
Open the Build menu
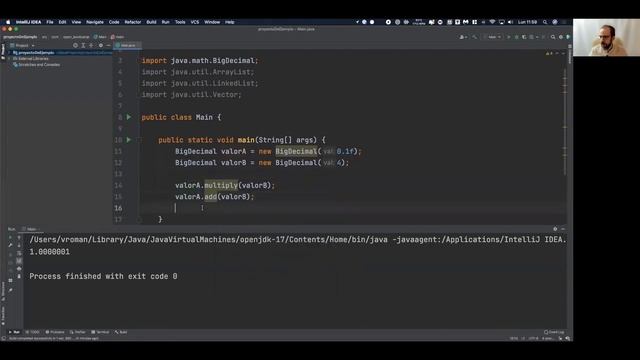(151, 22)
